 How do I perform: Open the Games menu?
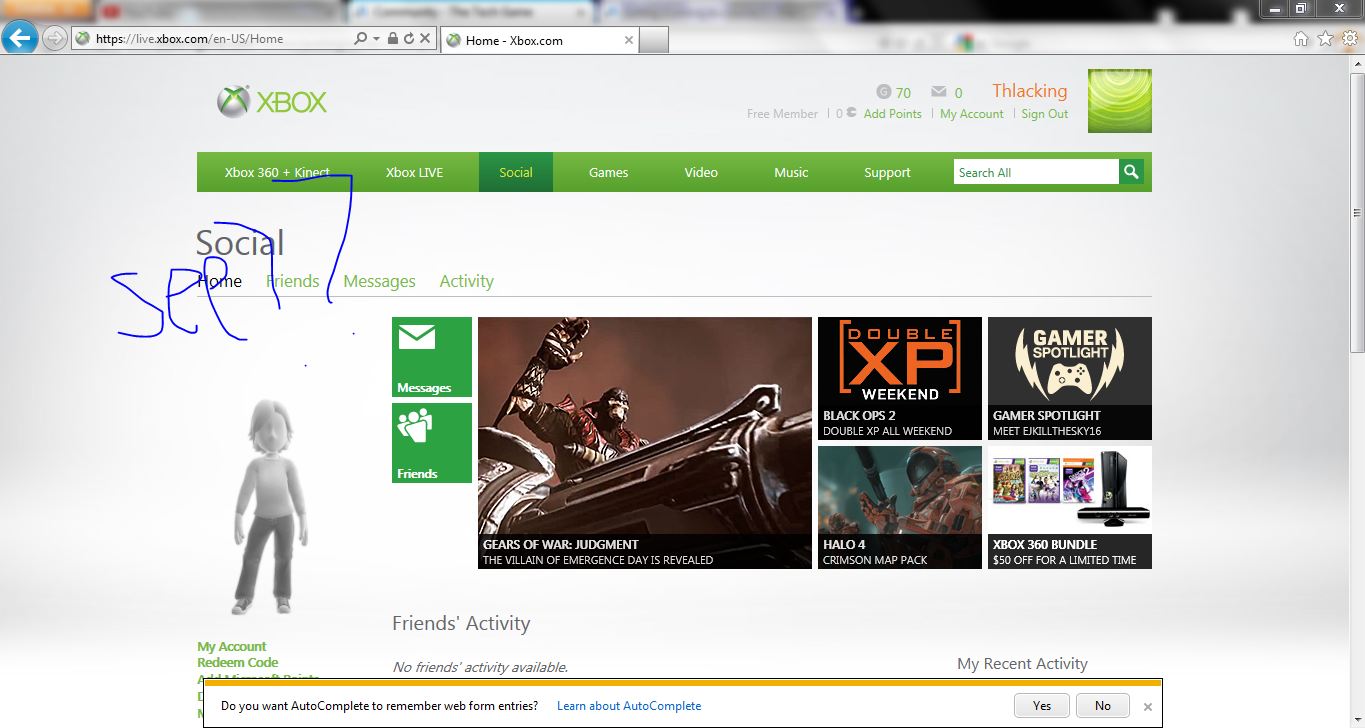pos(608,172)
